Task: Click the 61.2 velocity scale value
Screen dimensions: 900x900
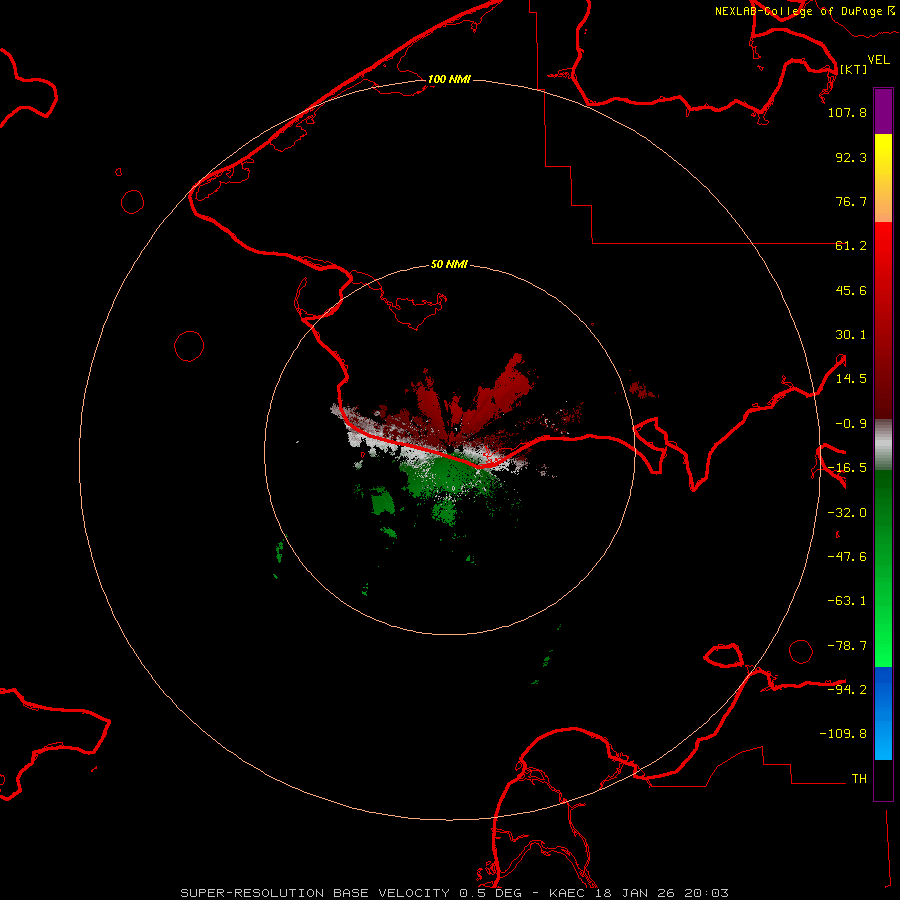Action: tap(851, 246)
